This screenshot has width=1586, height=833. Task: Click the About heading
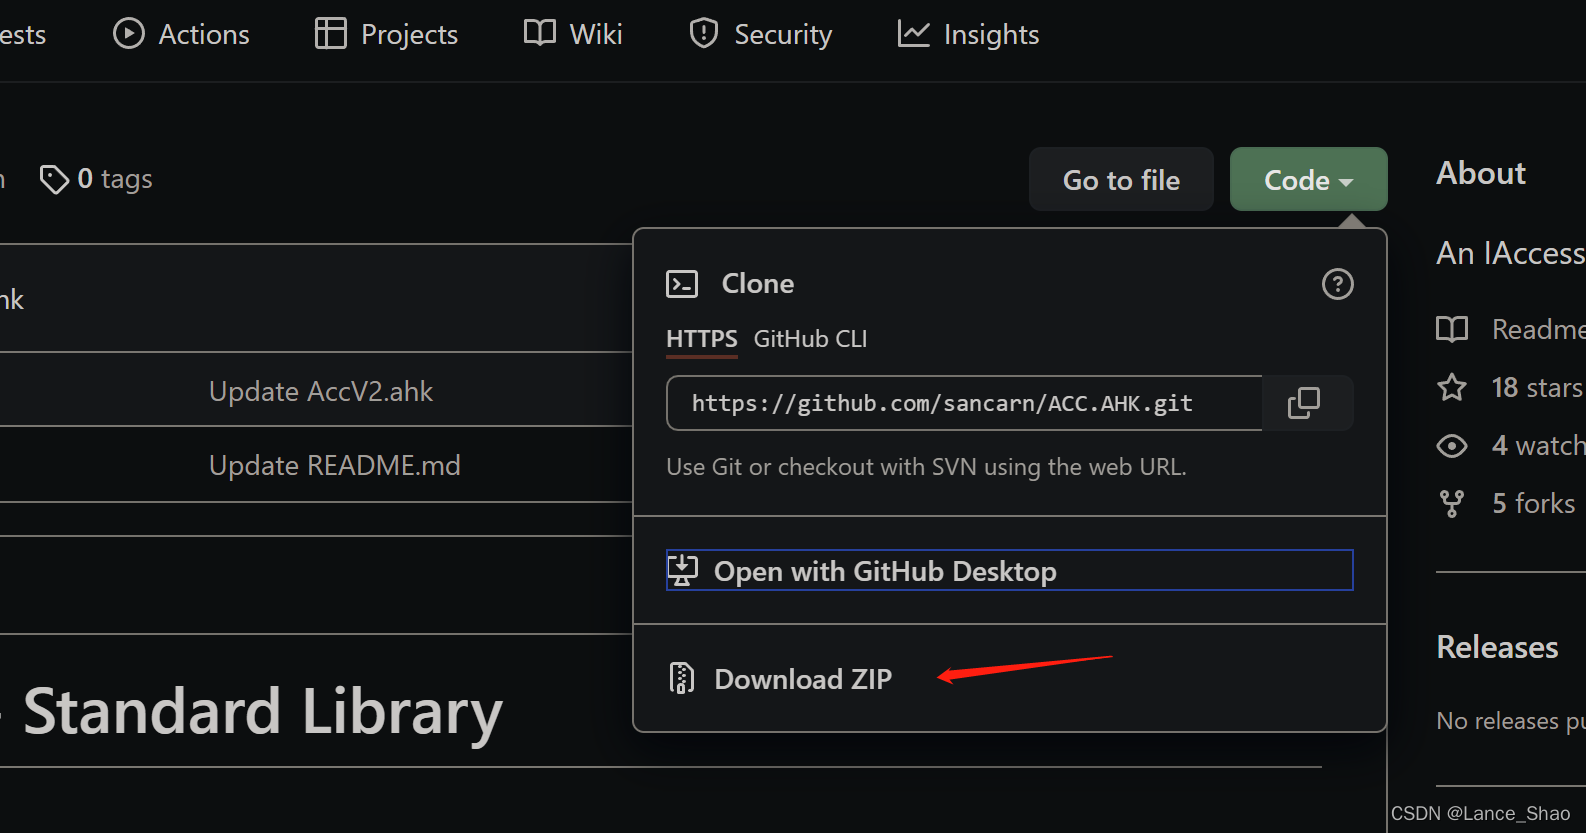pos(1481,173)
